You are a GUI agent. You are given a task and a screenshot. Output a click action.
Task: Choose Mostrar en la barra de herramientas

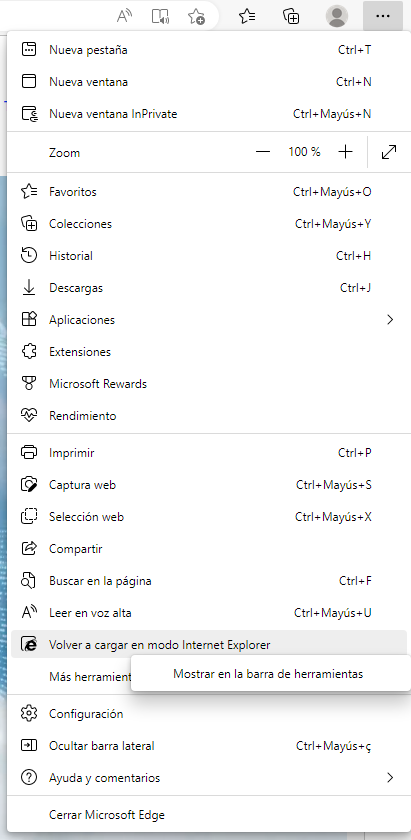point(268,674)
